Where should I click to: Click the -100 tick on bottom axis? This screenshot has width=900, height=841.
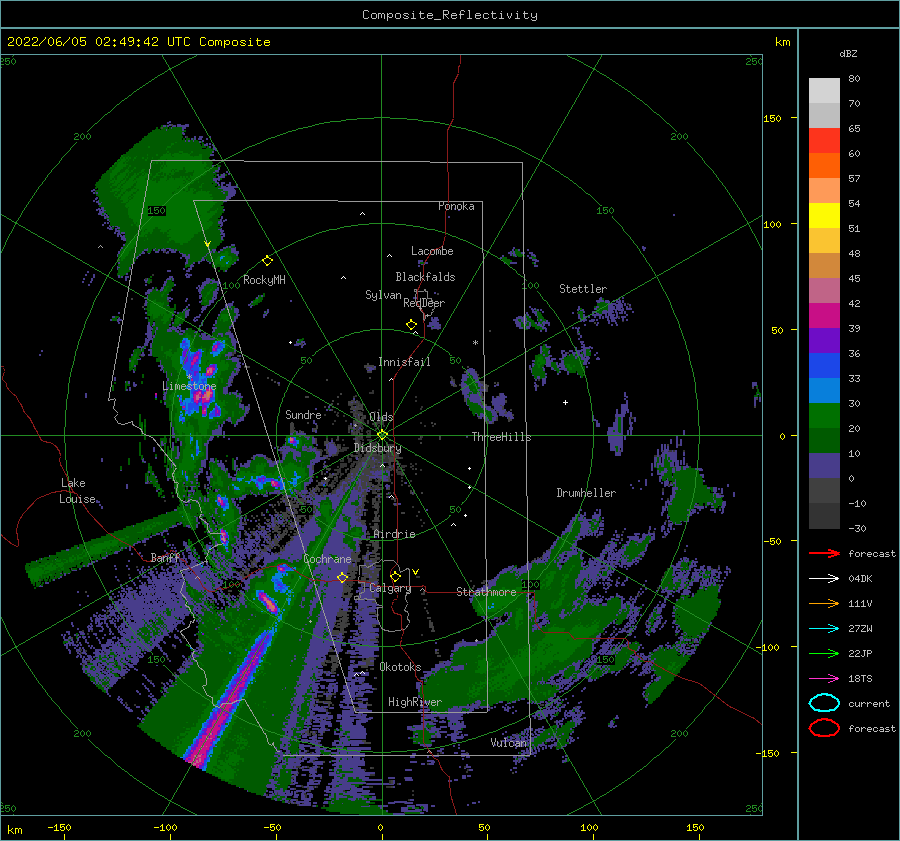pyautogui.click(x=165, y=827)
